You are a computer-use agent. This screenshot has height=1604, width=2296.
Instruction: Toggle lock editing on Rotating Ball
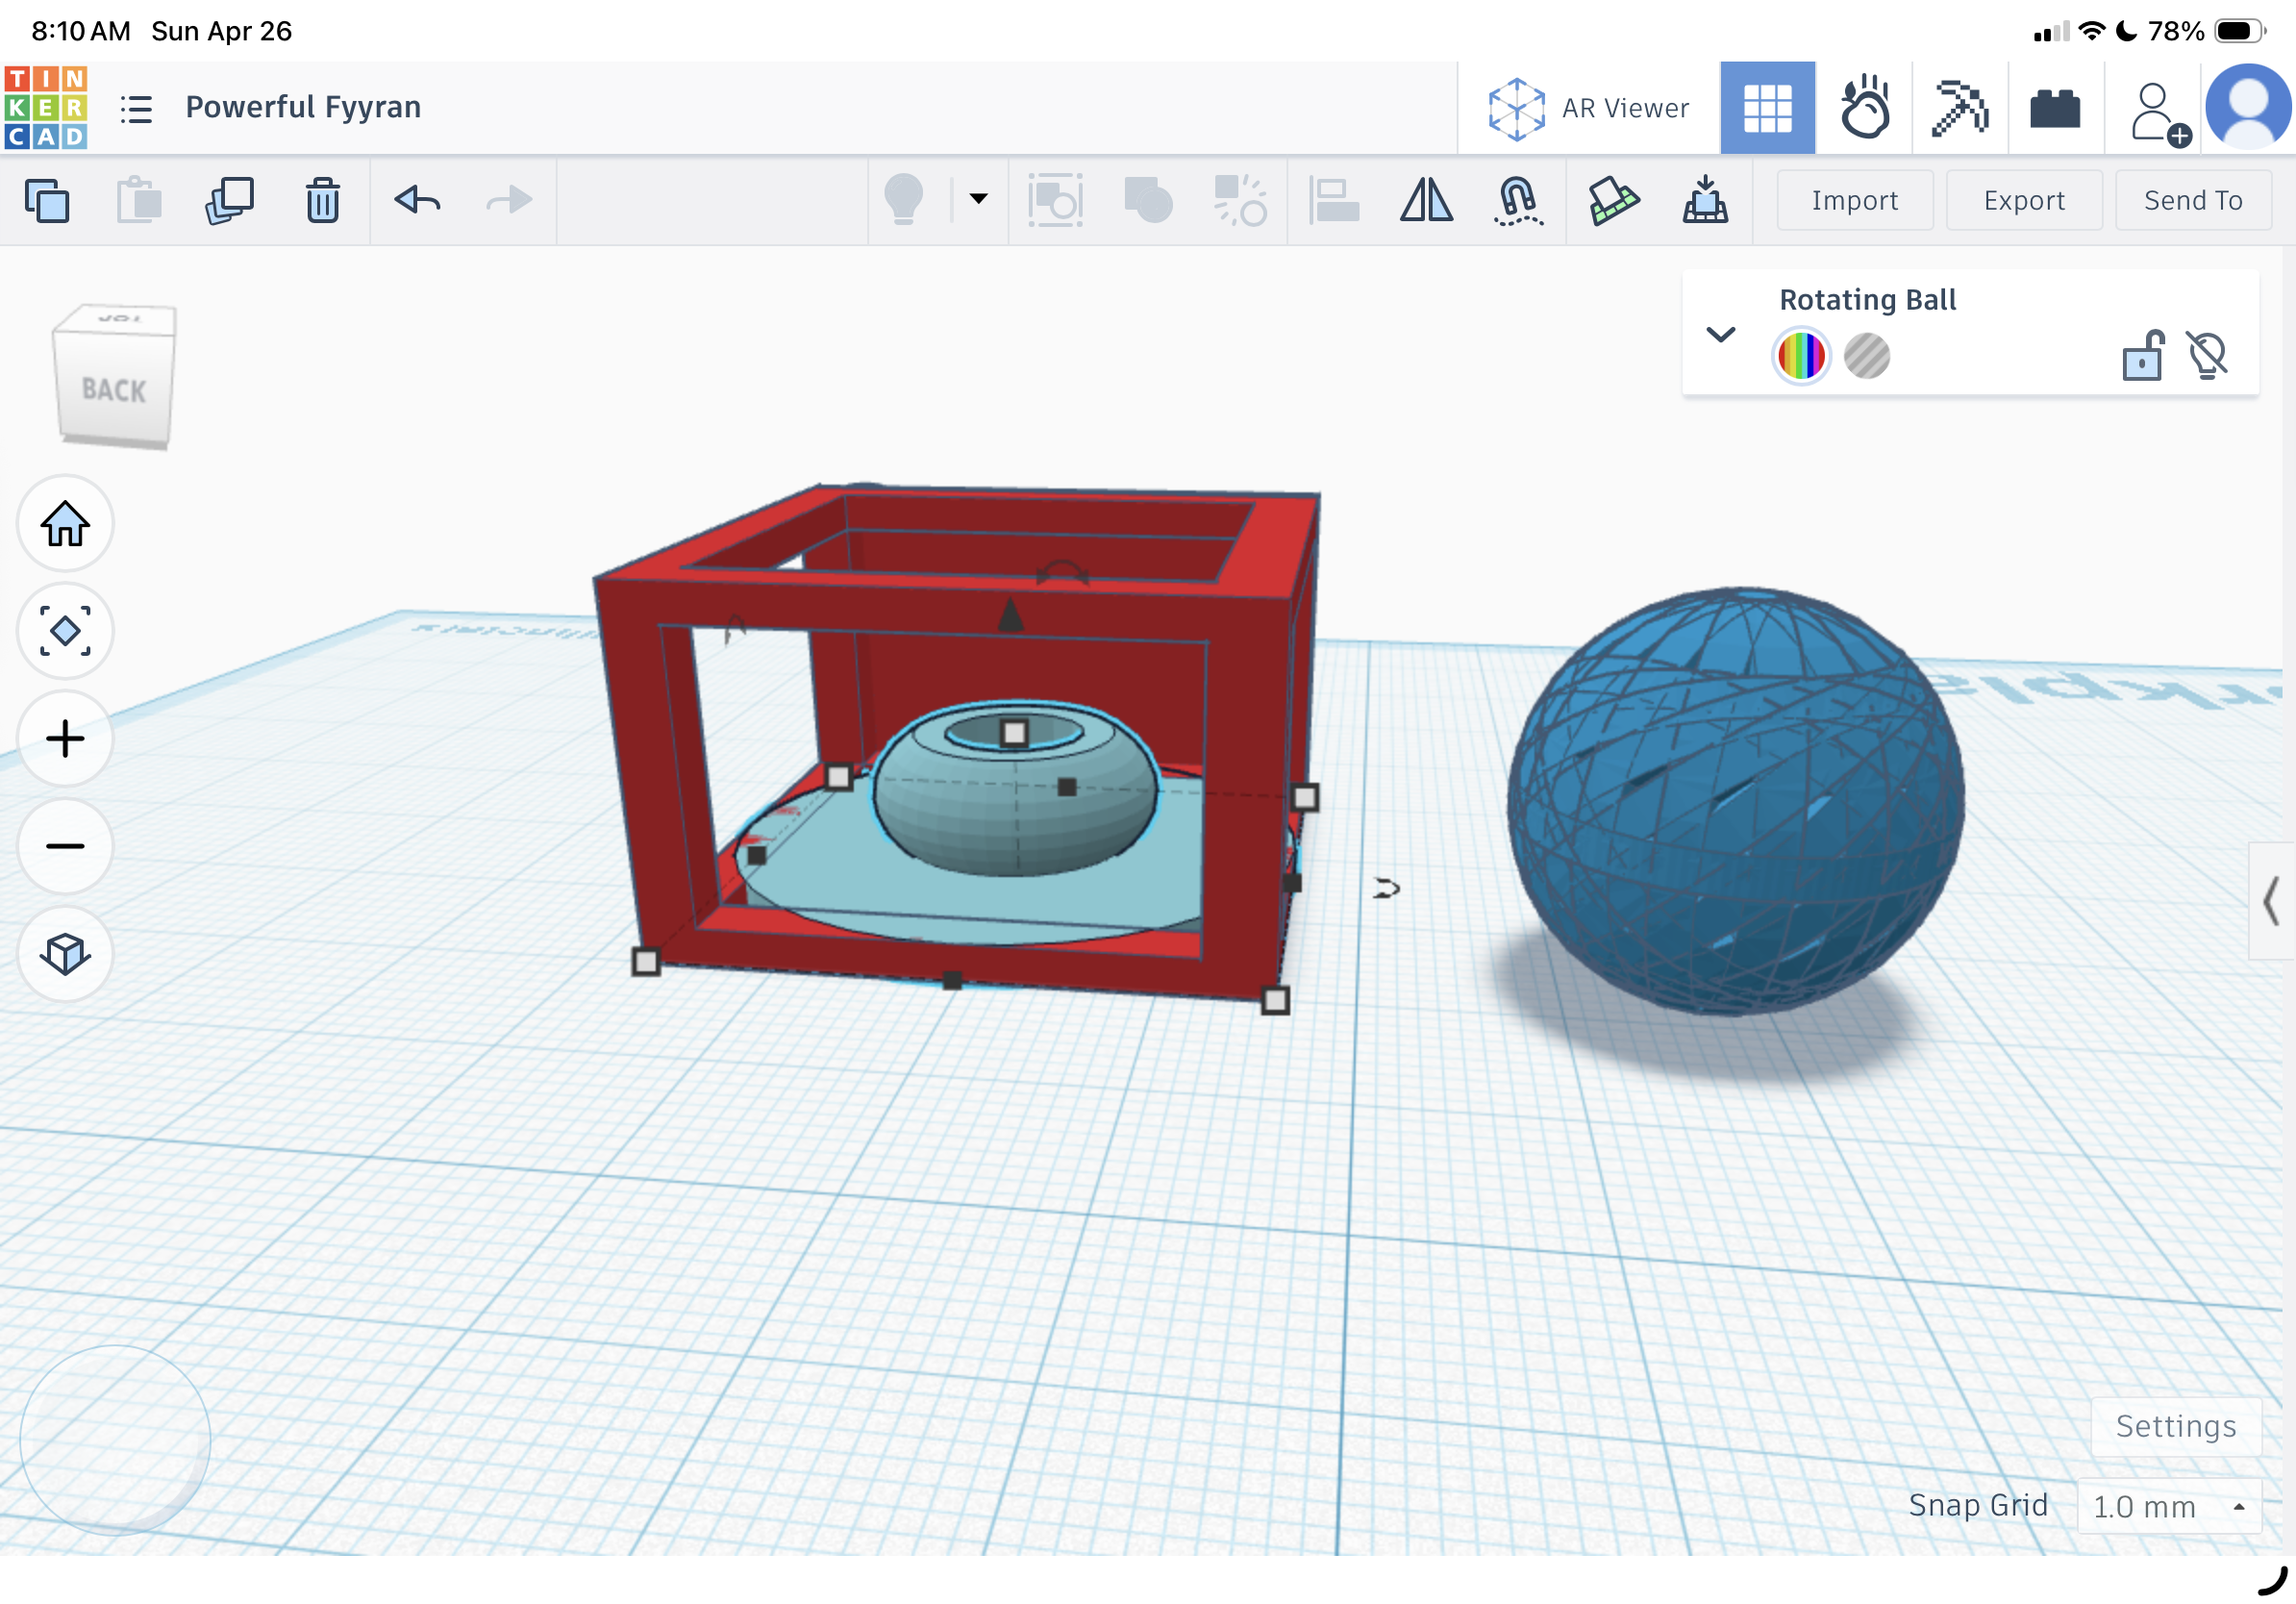tap(2143, 355)
